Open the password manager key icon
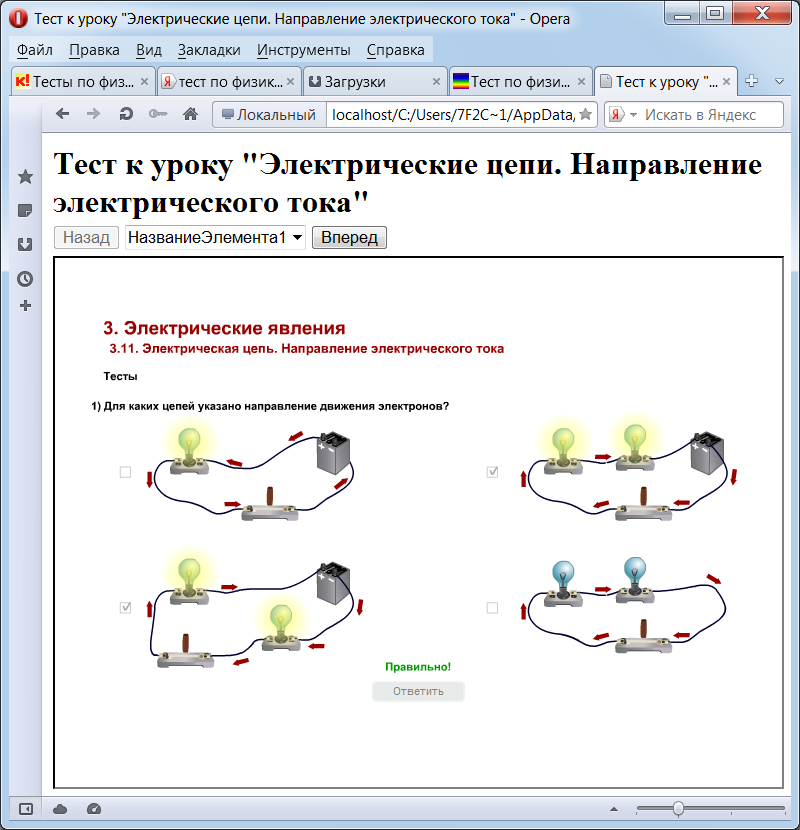 pyautogui.click(x=158, y=114)
